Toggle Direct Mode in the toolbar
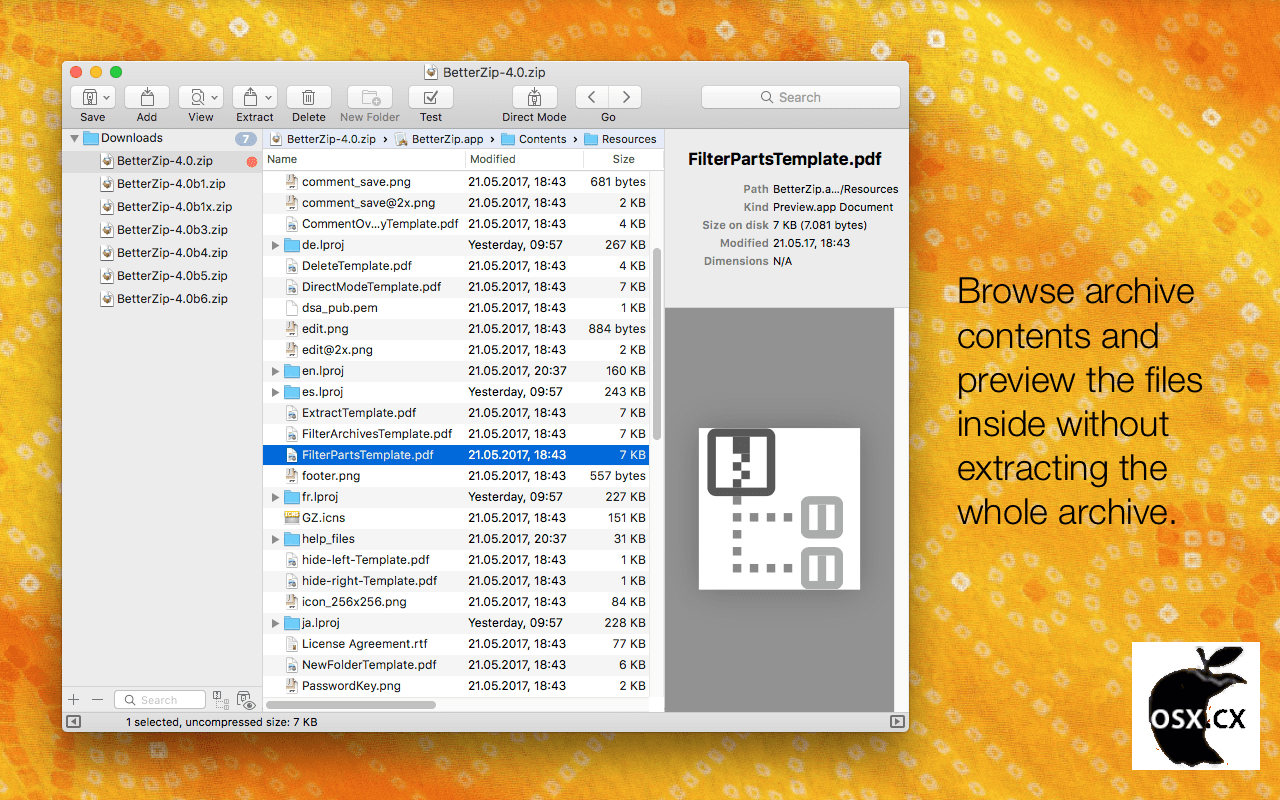1280x800 pixels. click(534, 97)
